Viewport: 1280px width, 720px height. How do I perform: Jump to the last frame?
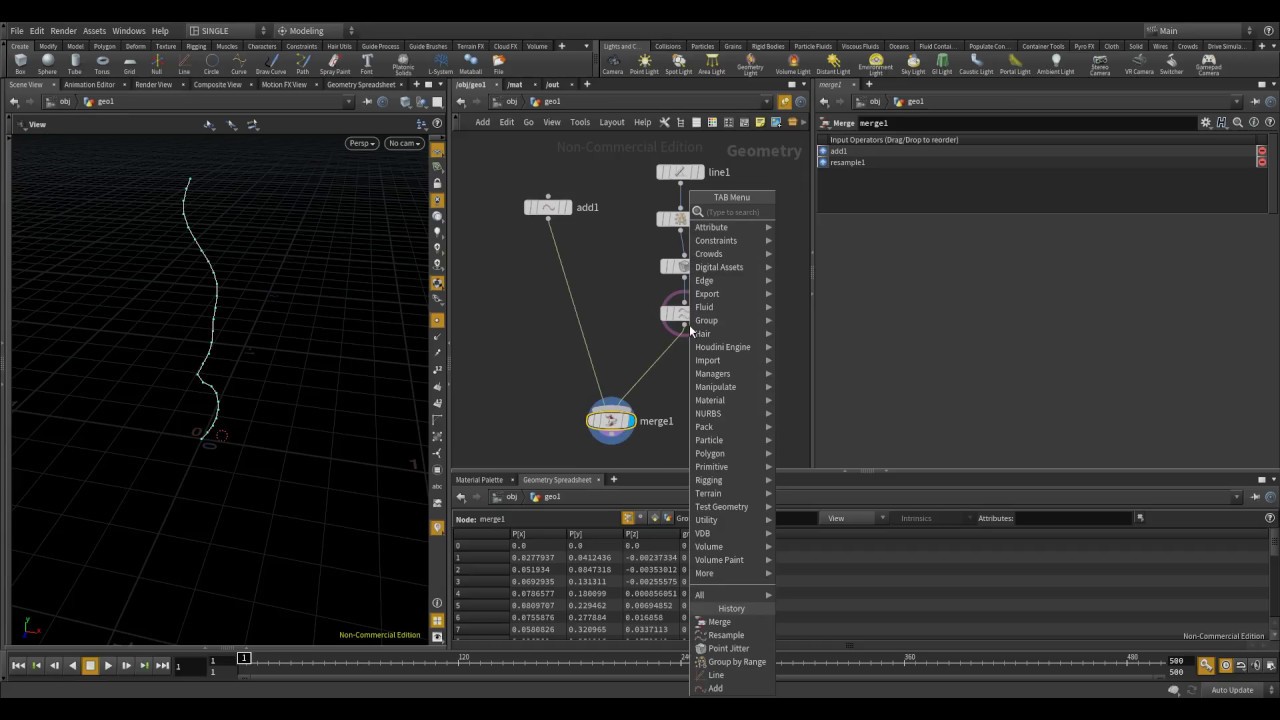162,665
